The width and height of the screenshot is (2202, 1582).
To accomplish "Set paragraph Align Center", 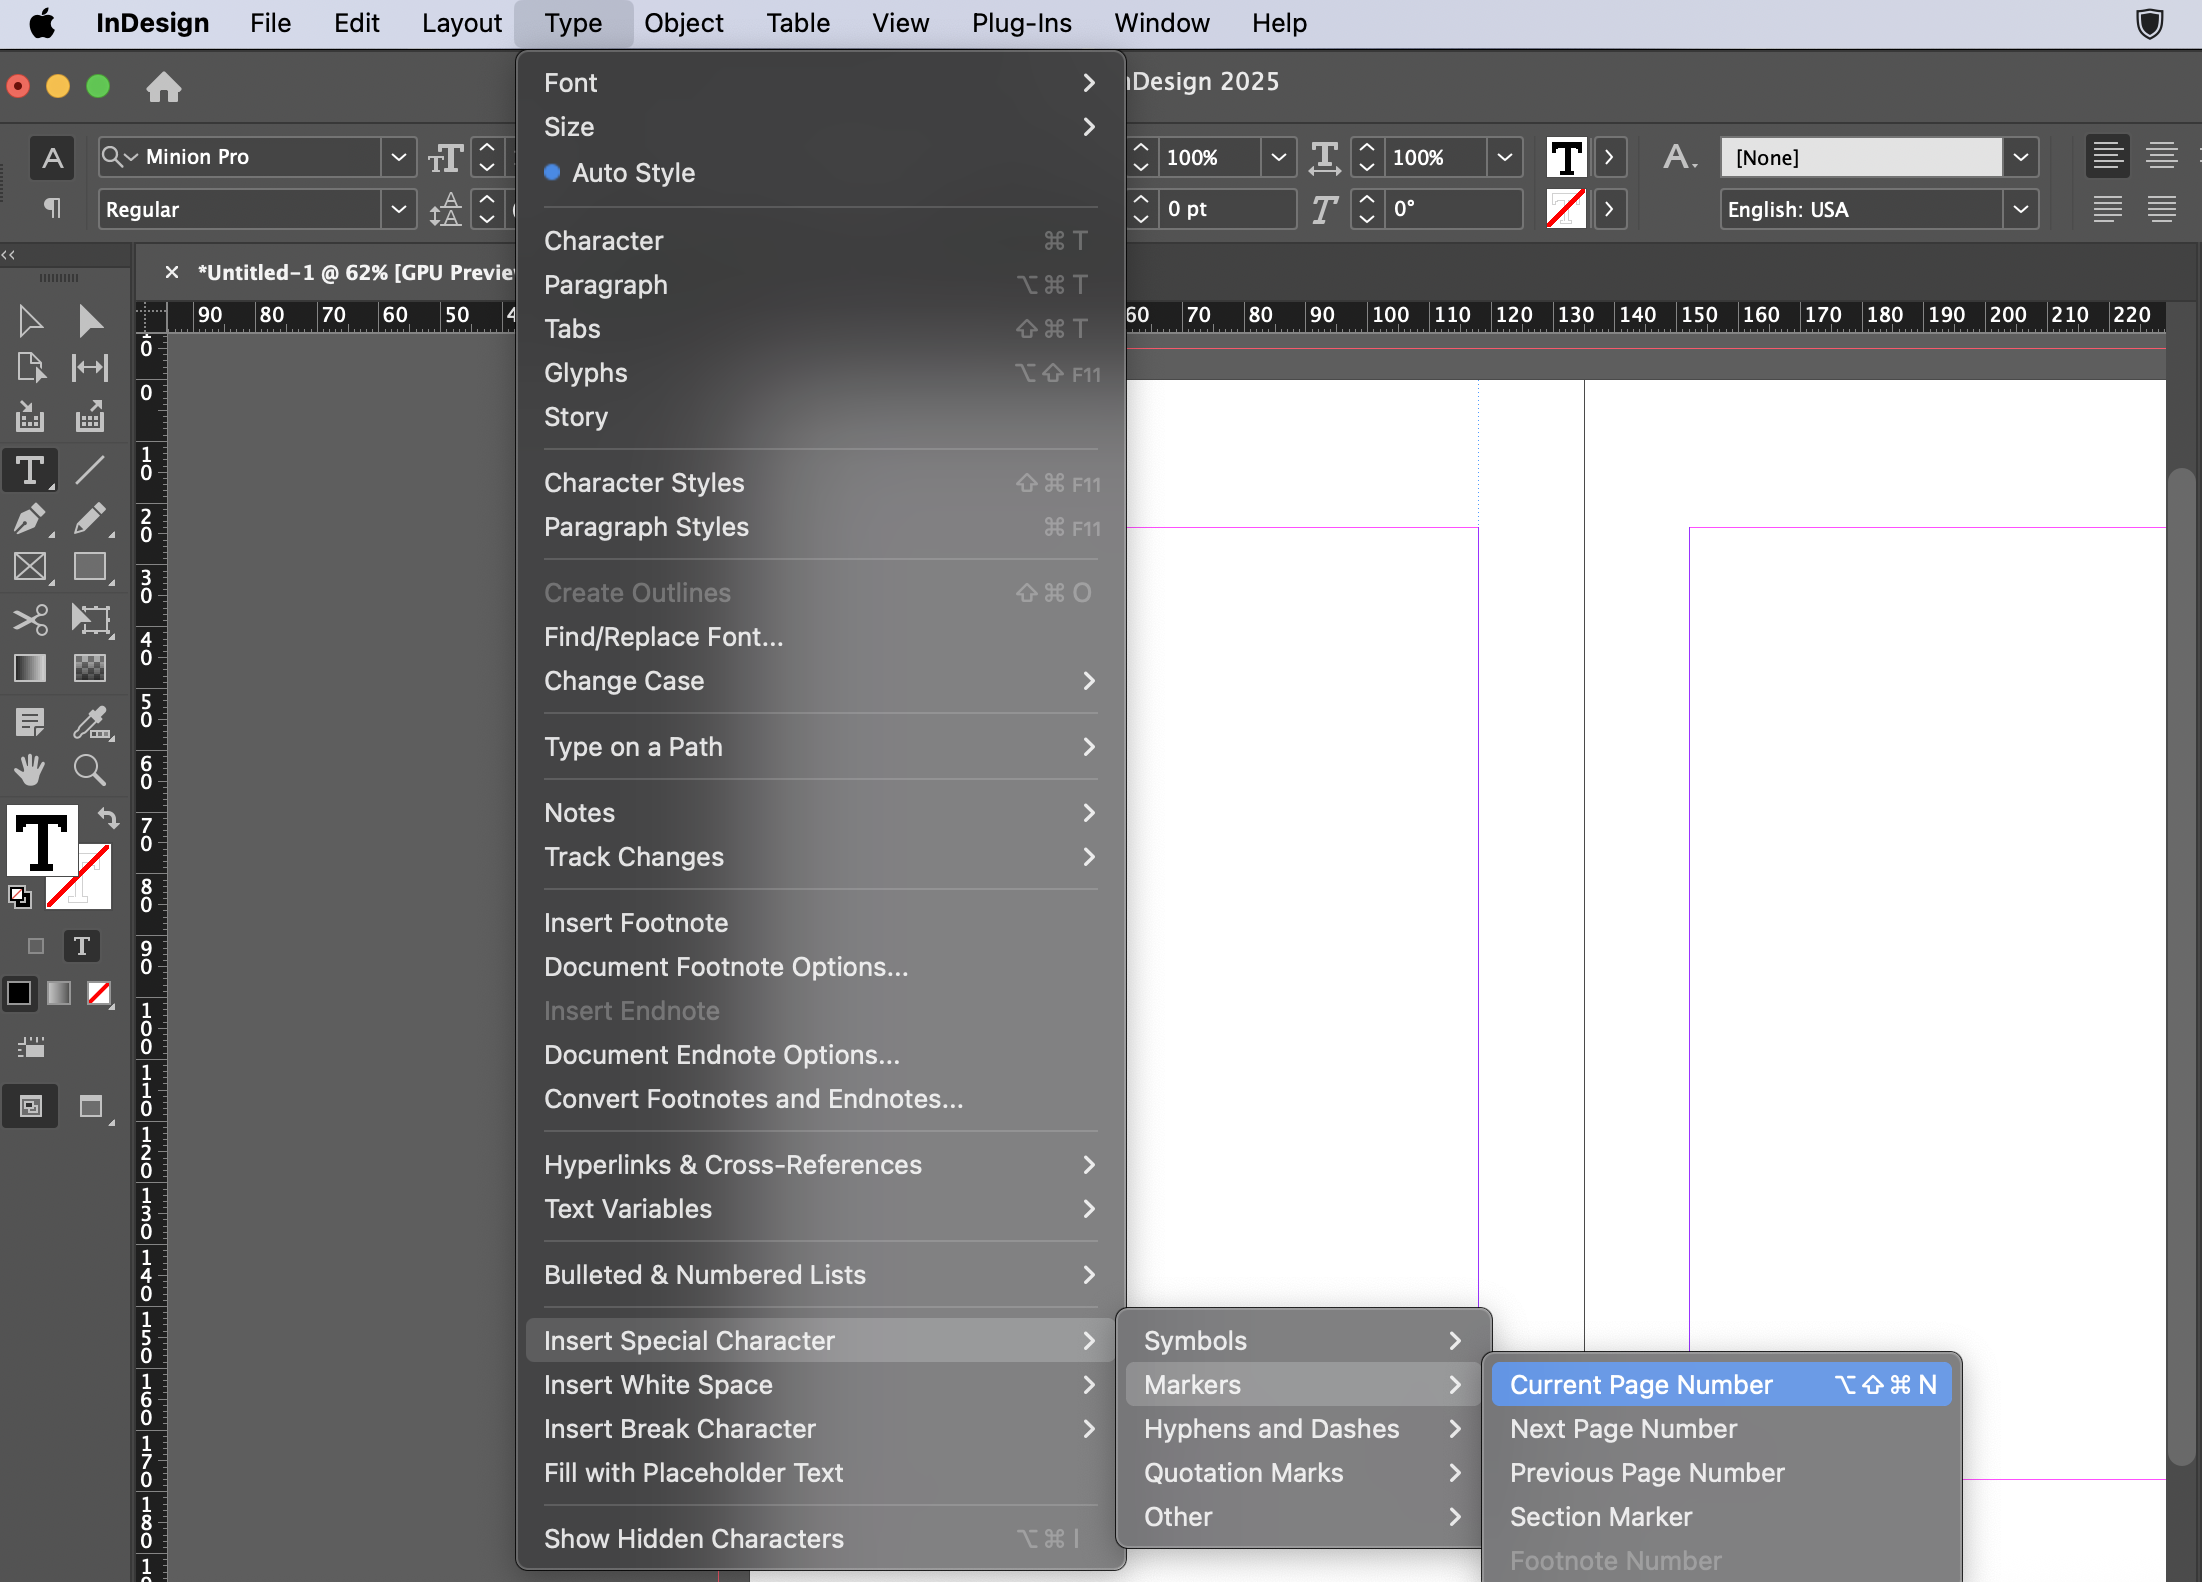I will [x=2162, y=156].
